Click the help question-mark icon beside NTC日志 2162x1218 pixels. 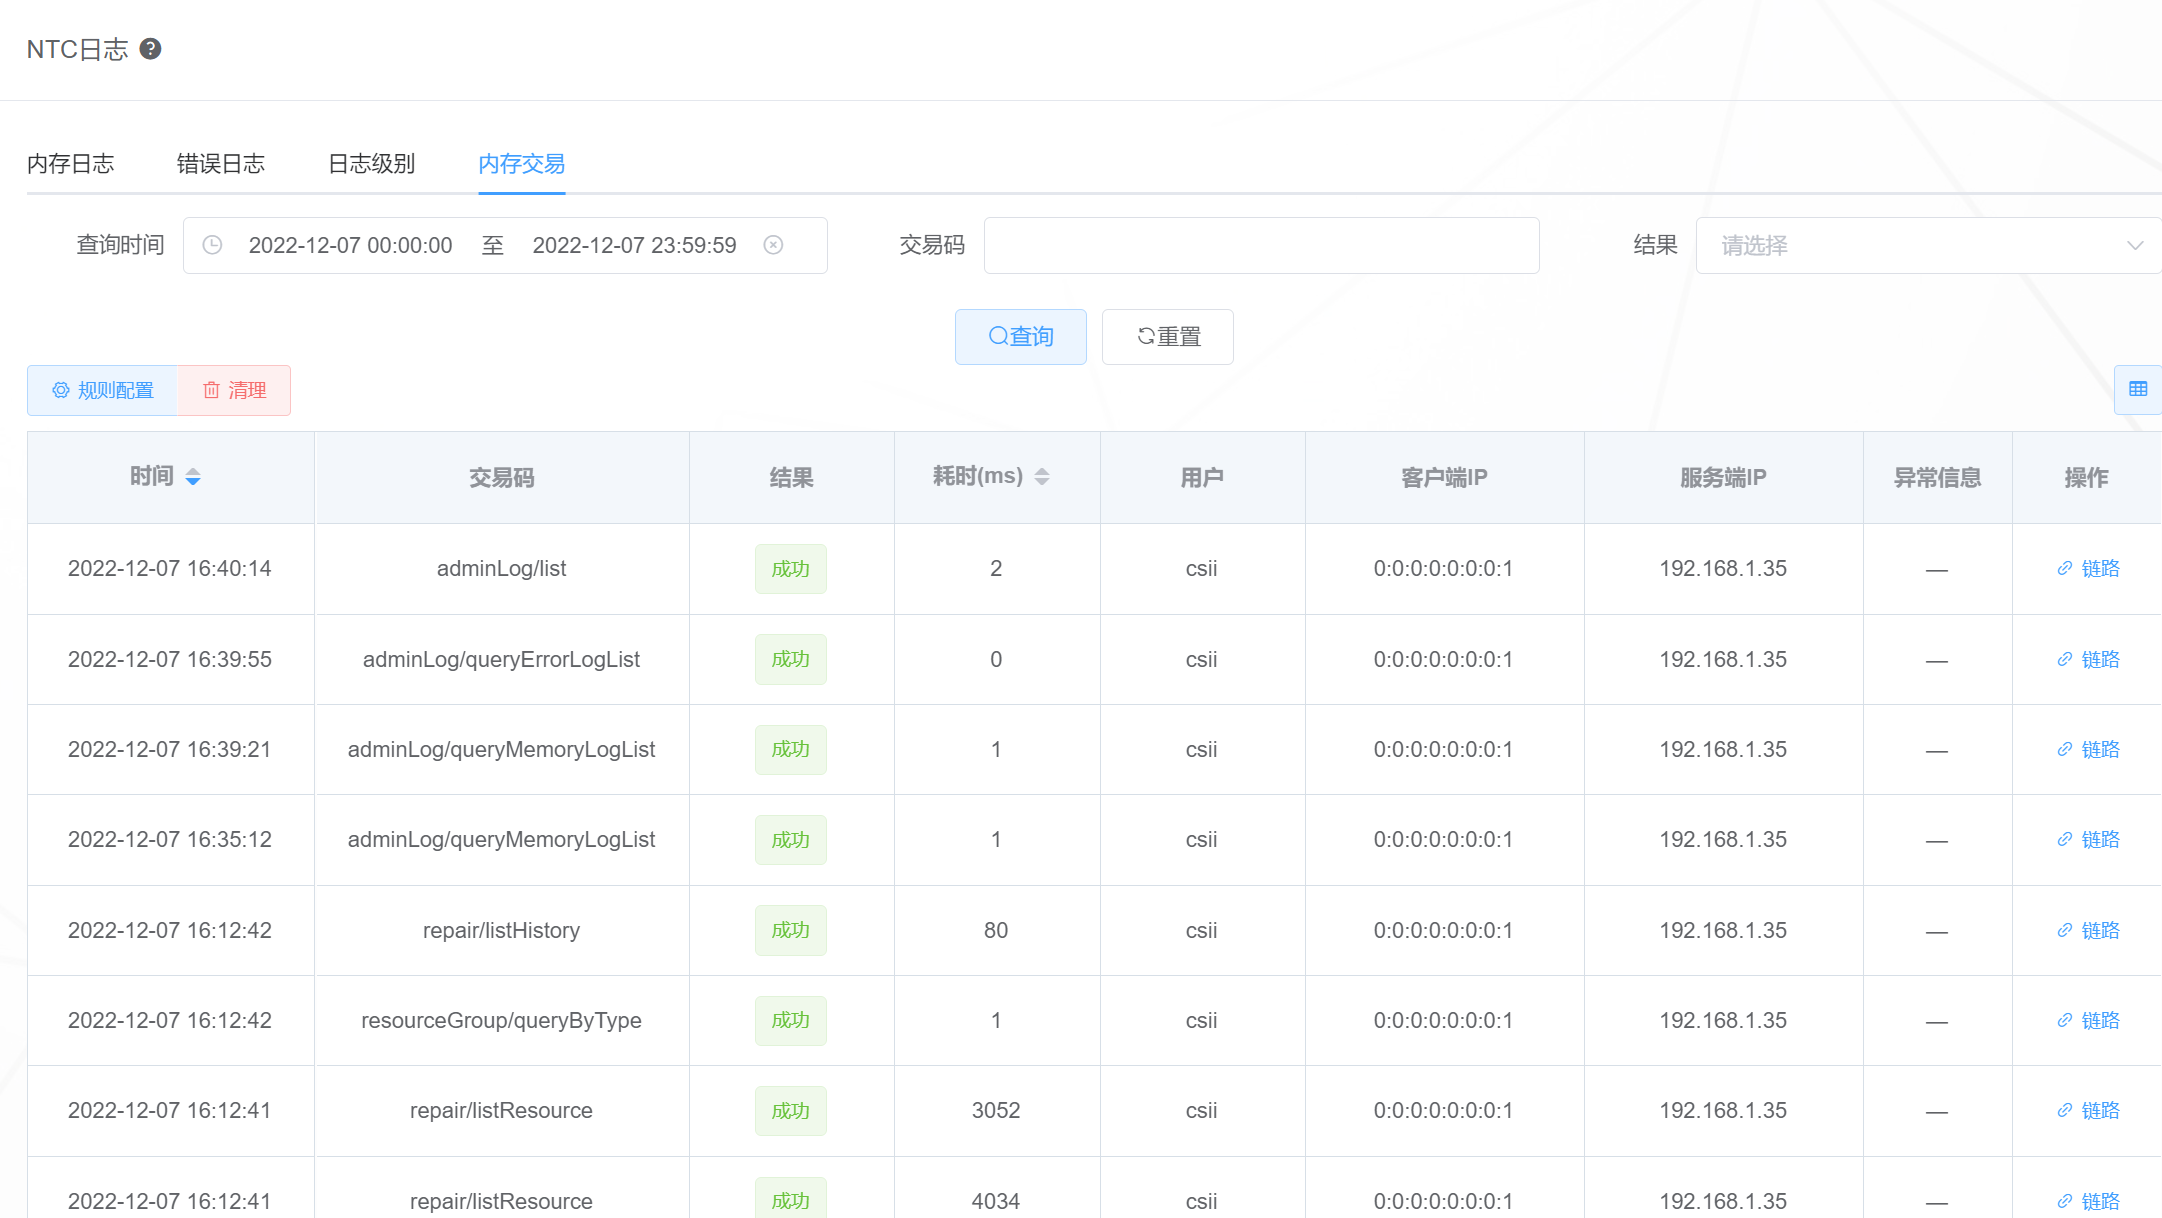point(150,49)
